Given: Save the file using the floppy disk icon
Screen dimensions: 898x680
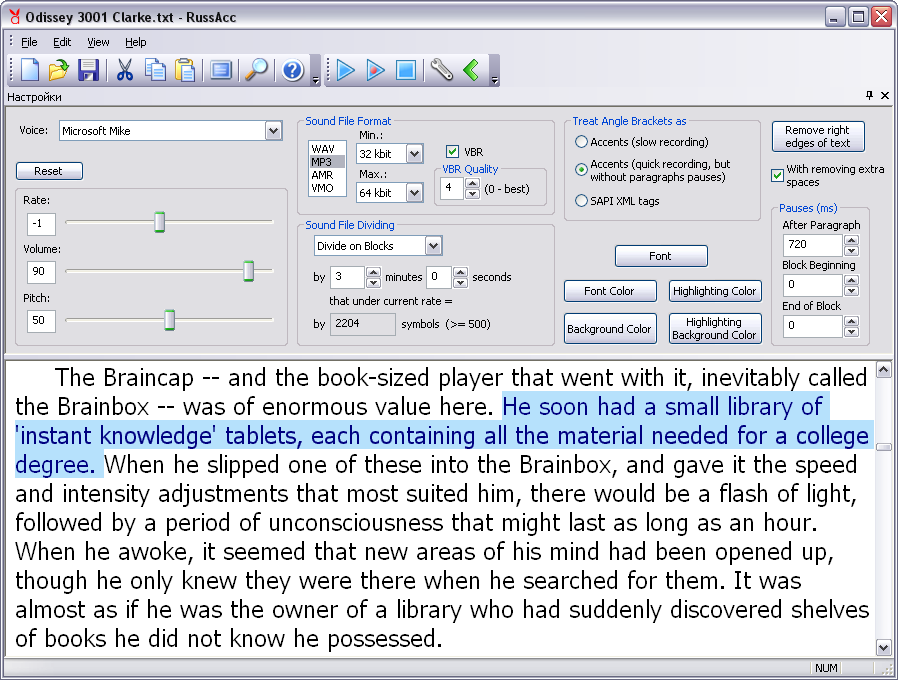Looking at the screenshot, I should (88, 70).
